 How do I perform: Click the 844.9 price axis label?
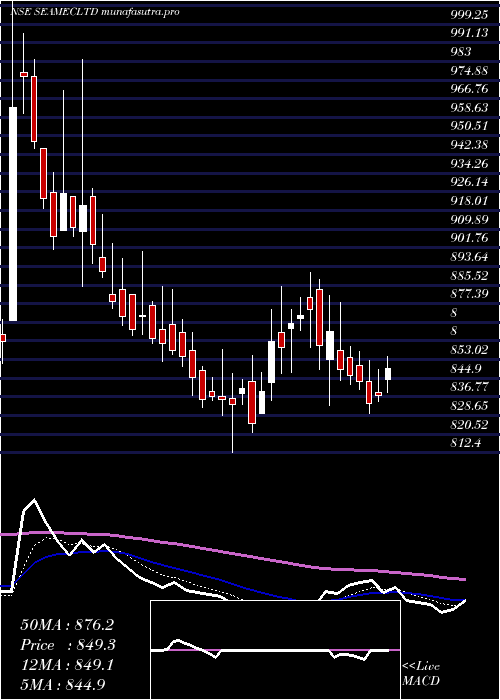465,368
